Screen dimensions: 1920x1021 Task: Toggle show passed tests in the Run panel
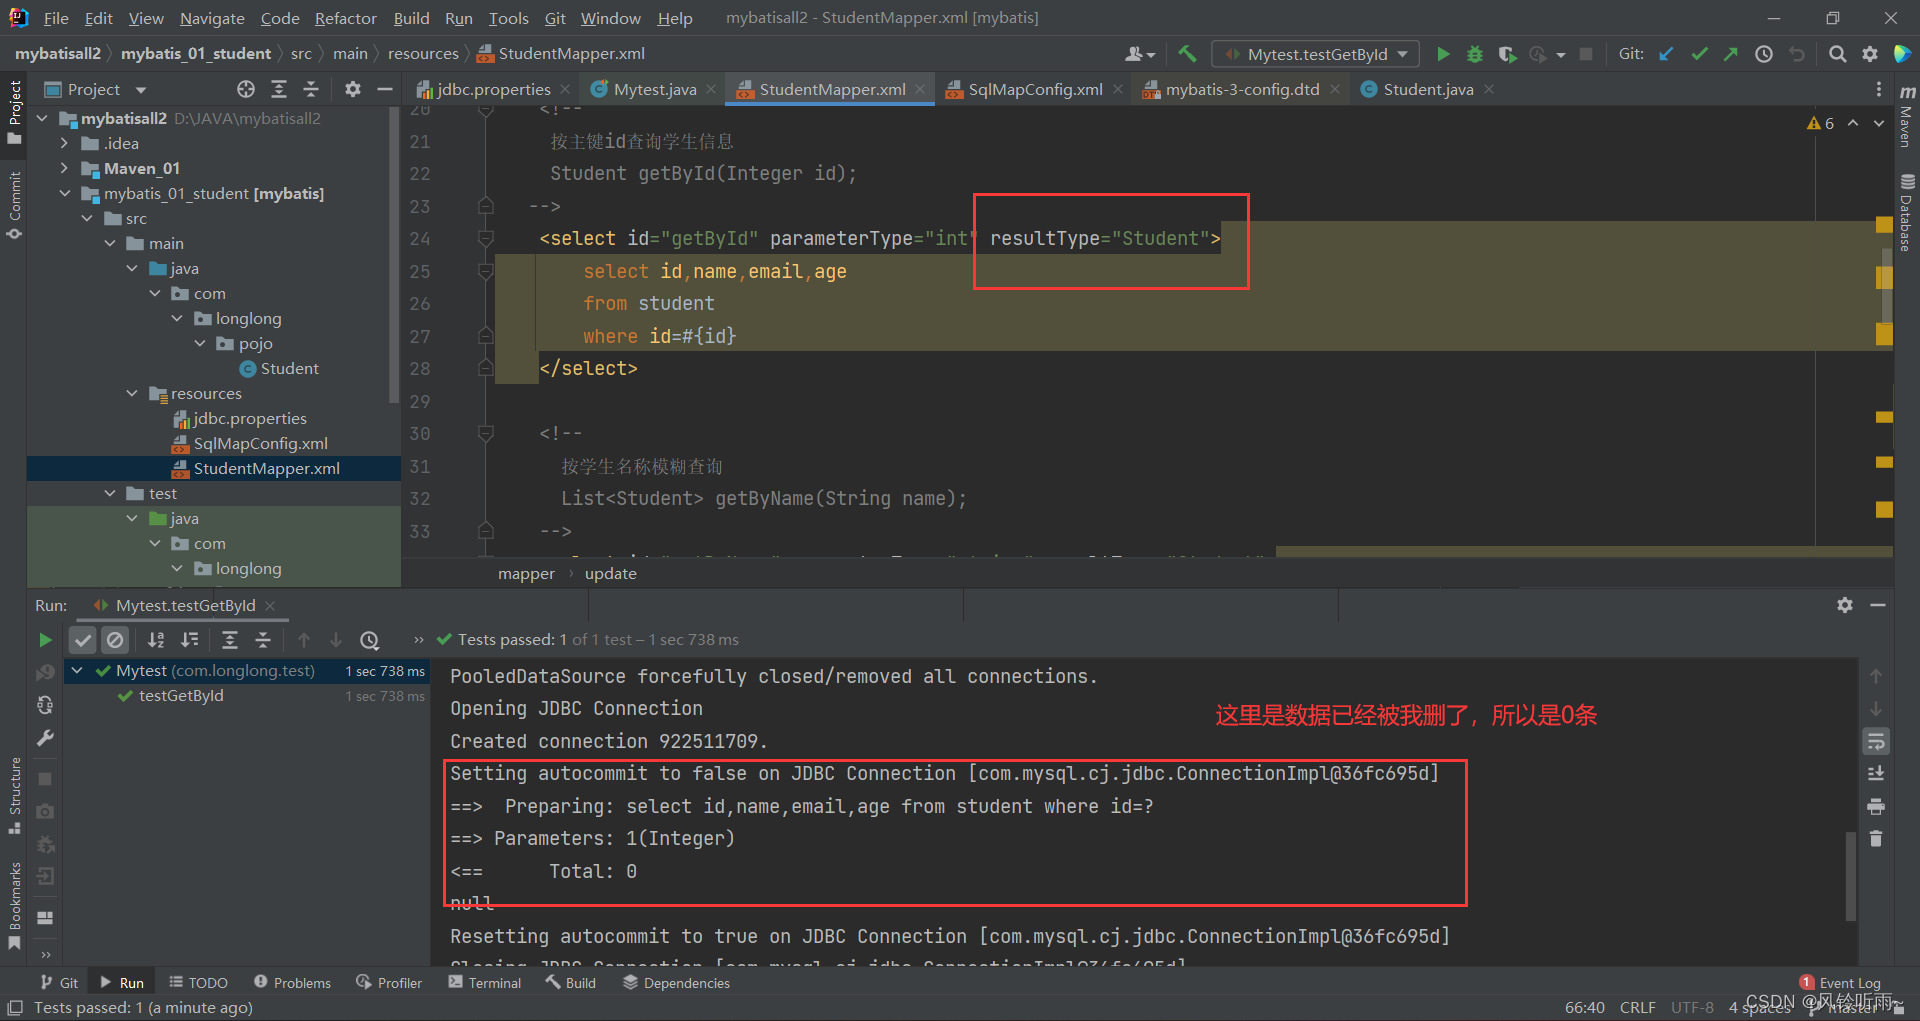pyautogui.click(x=83, y=640)
